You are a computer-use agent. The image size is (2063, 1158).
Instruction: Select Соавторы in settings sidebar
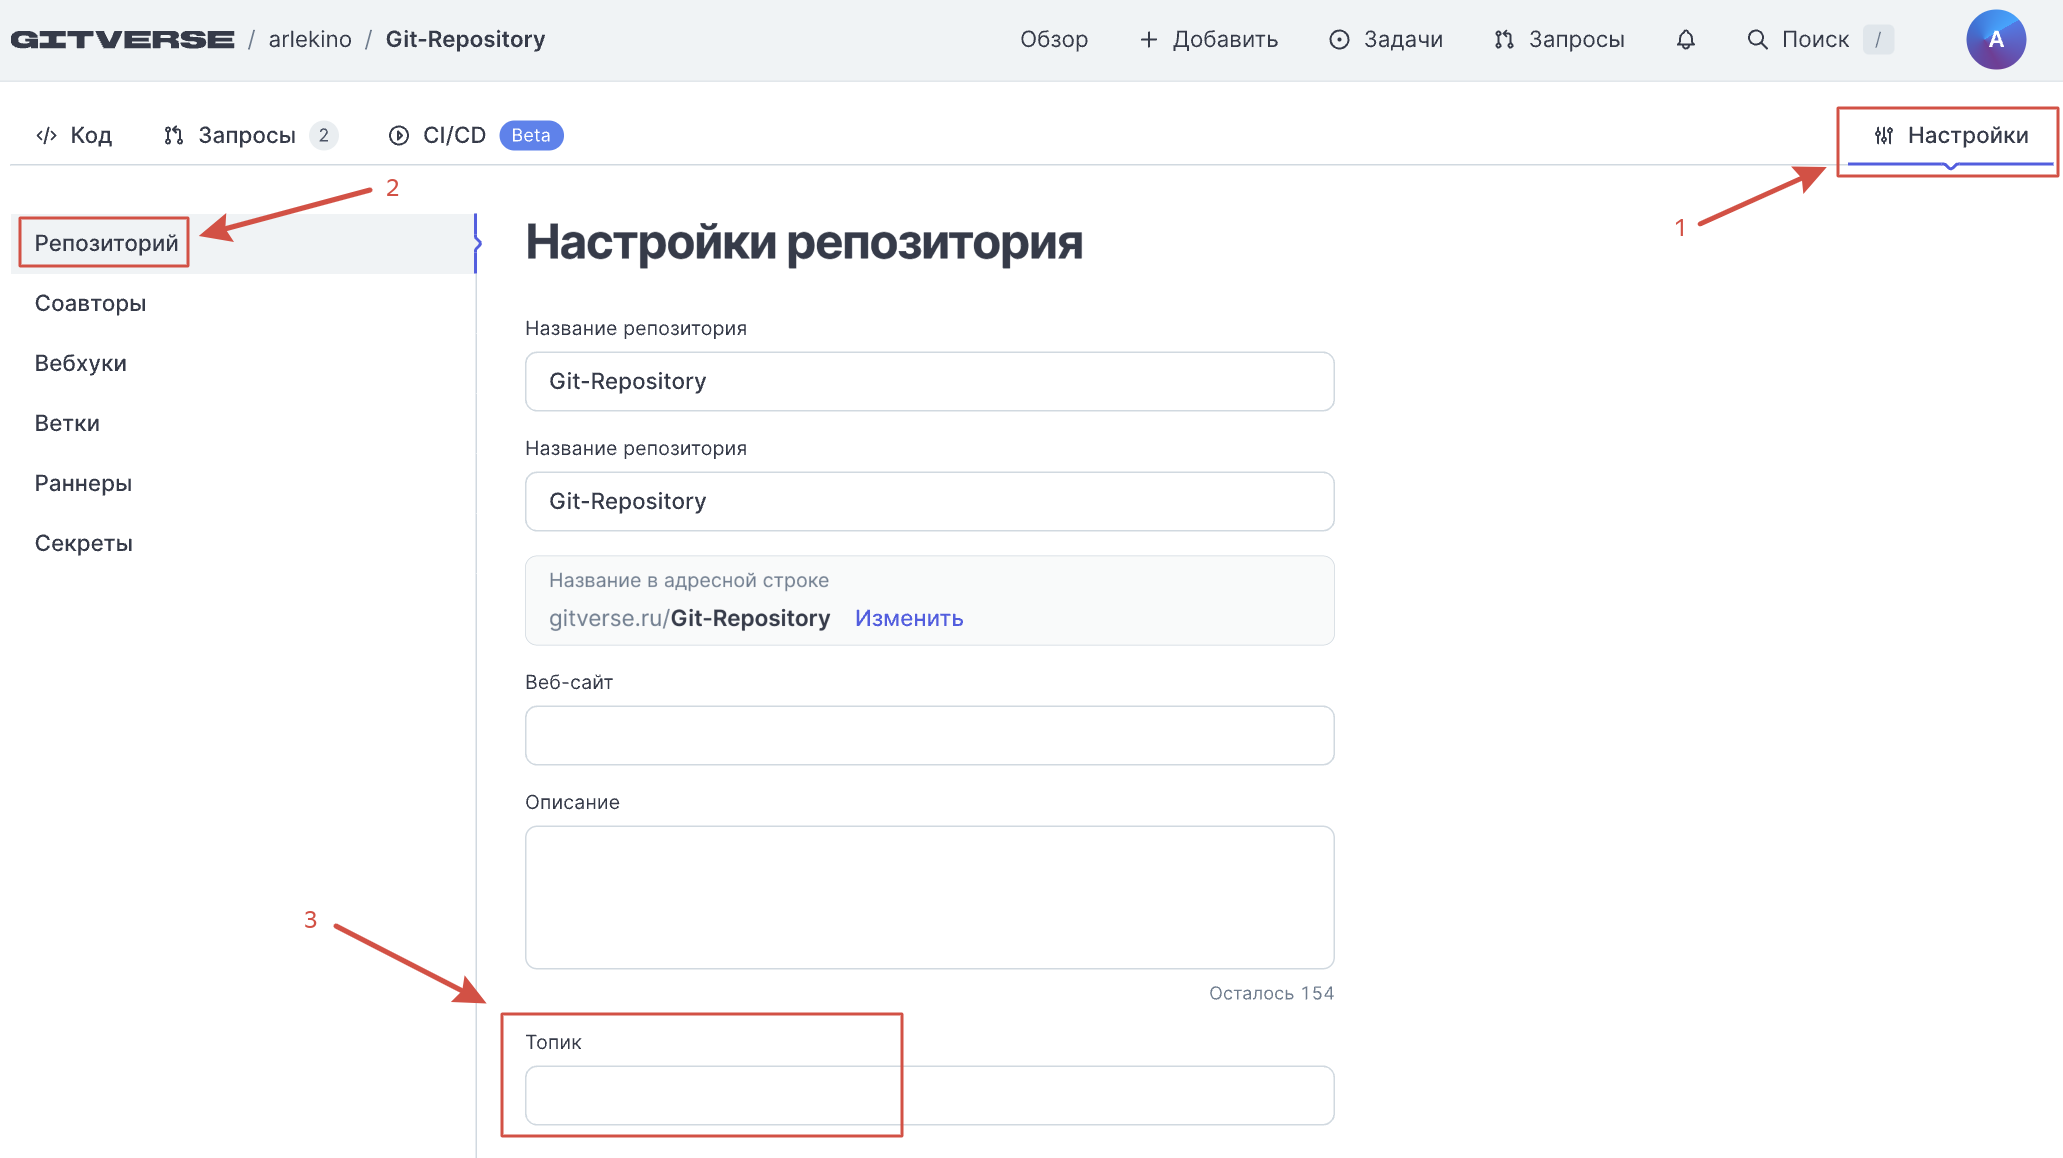click(243, 303)
